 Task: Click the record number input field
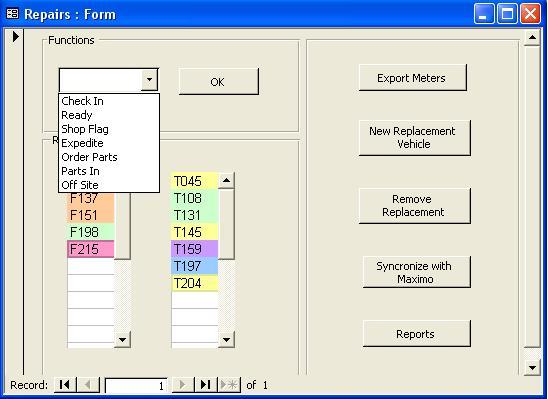pyautogui.click(x=136, y=386)
